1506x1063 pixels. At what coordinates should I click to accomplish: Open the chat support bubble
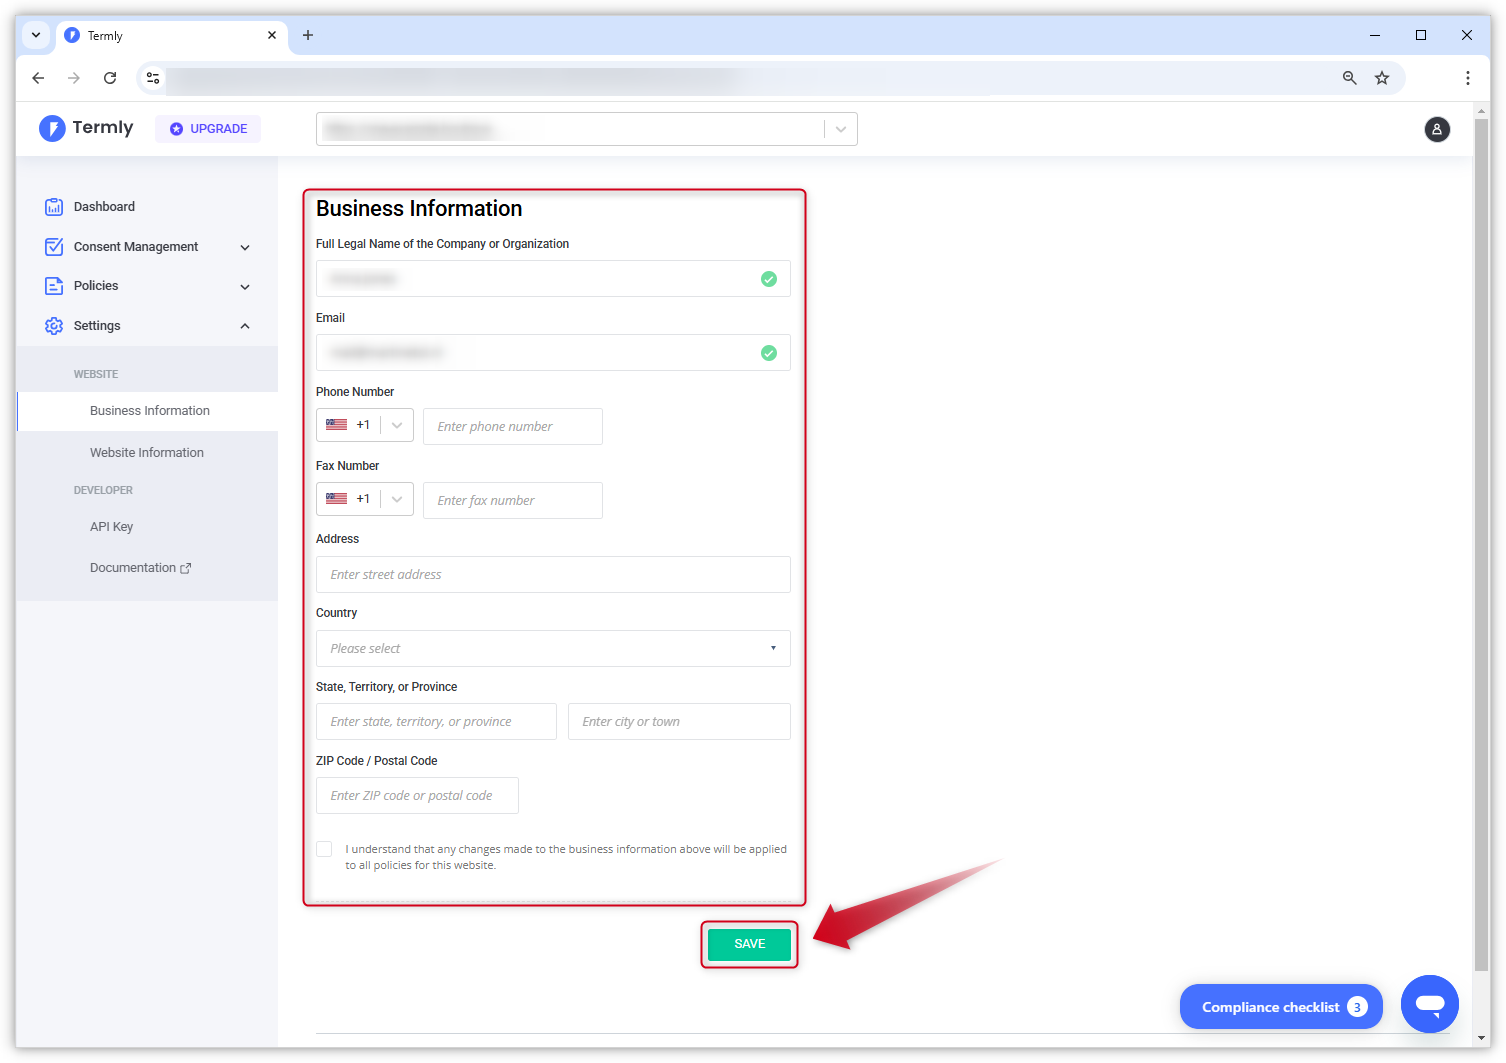(1430, 1004)
